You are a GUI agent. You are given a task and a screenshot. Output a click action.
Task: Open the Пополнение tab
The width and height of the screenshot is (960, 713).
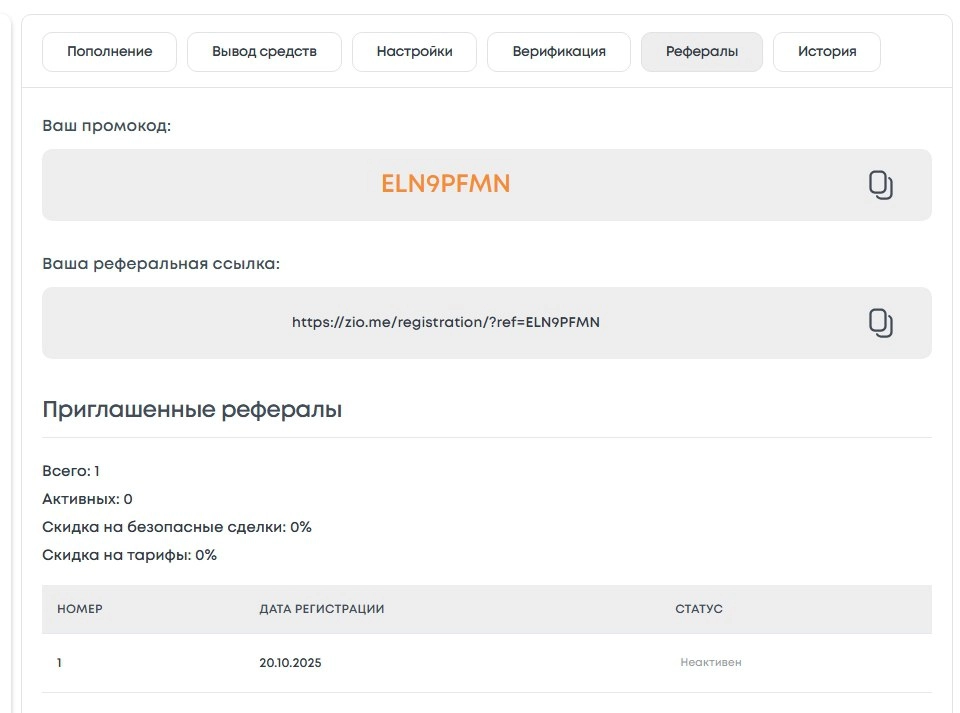coord(110,52)
